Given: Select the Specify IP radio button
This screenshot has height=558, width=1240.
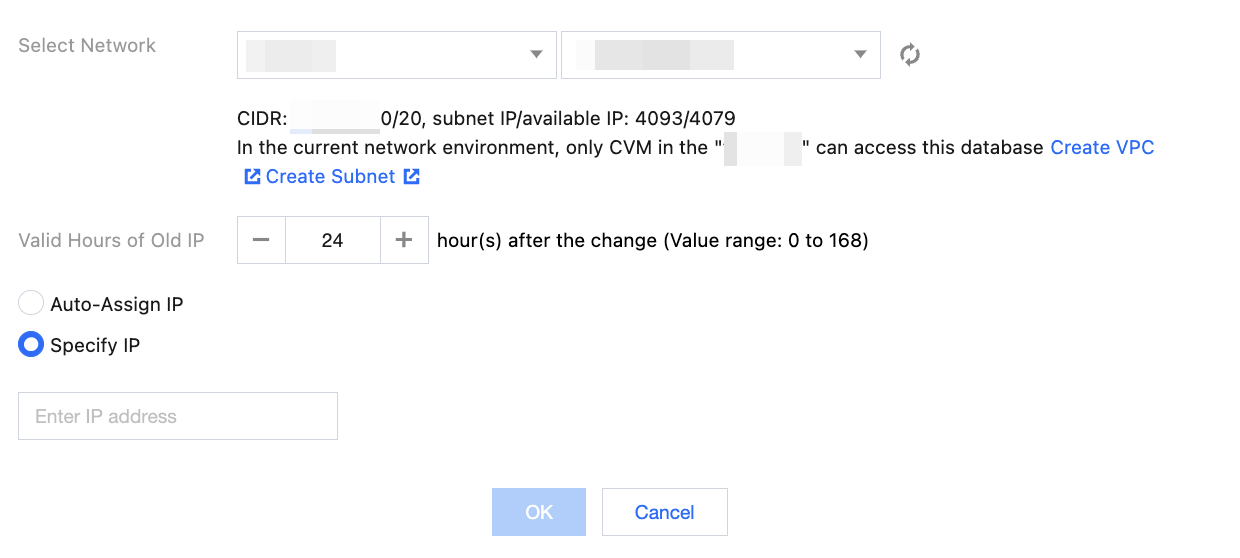Looking at the screenshot, I should (31, 345).
